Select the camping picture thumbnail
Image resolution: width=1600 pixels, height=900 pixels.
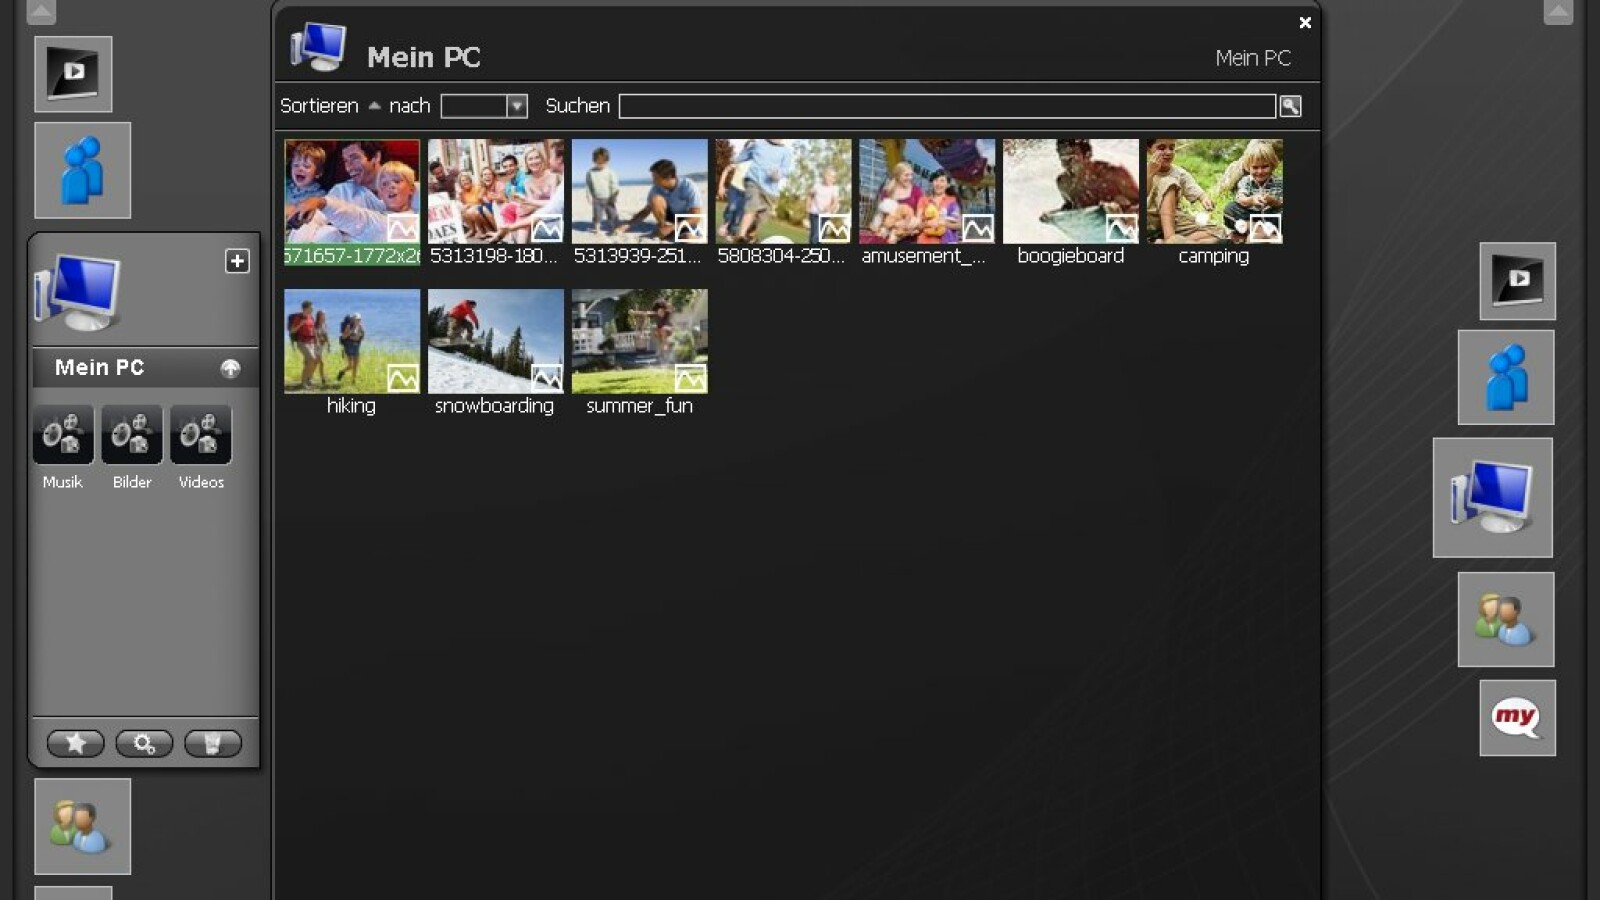(x=1214, y=191)
